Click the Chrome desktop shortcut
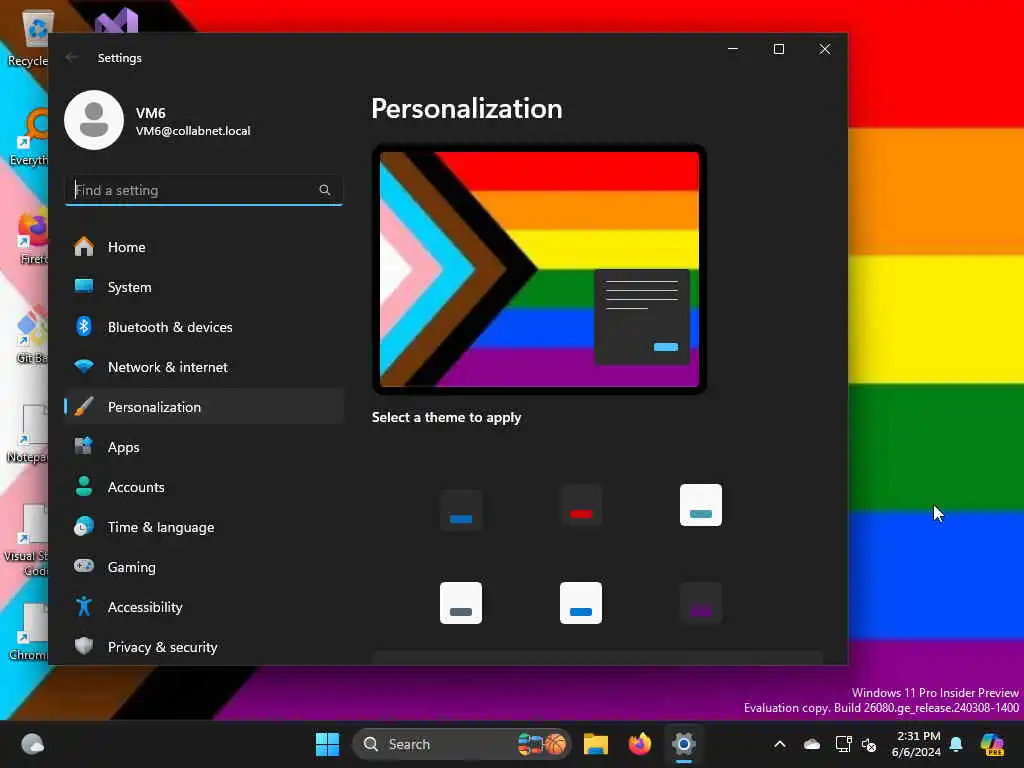 pos(30,632)
